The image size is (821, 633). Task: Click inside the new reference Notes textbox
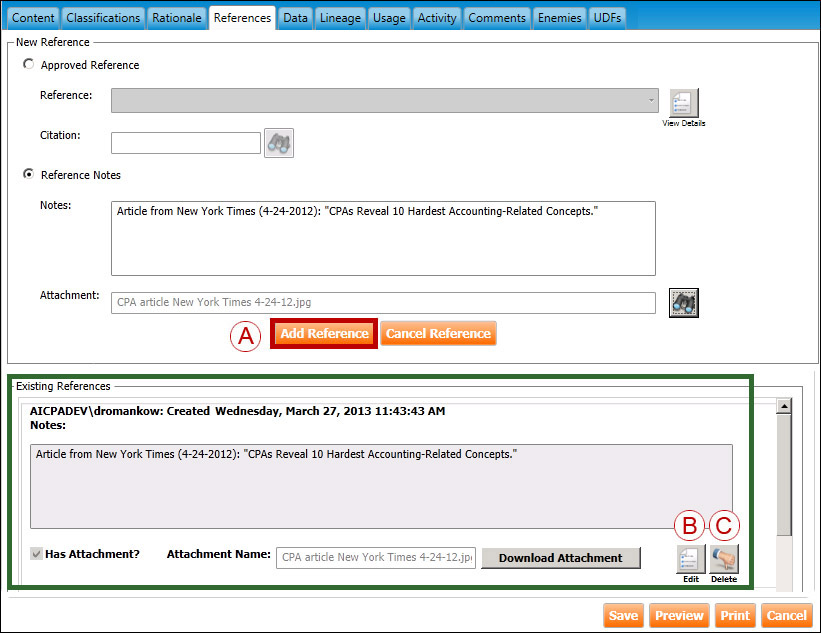click(383, 238)
